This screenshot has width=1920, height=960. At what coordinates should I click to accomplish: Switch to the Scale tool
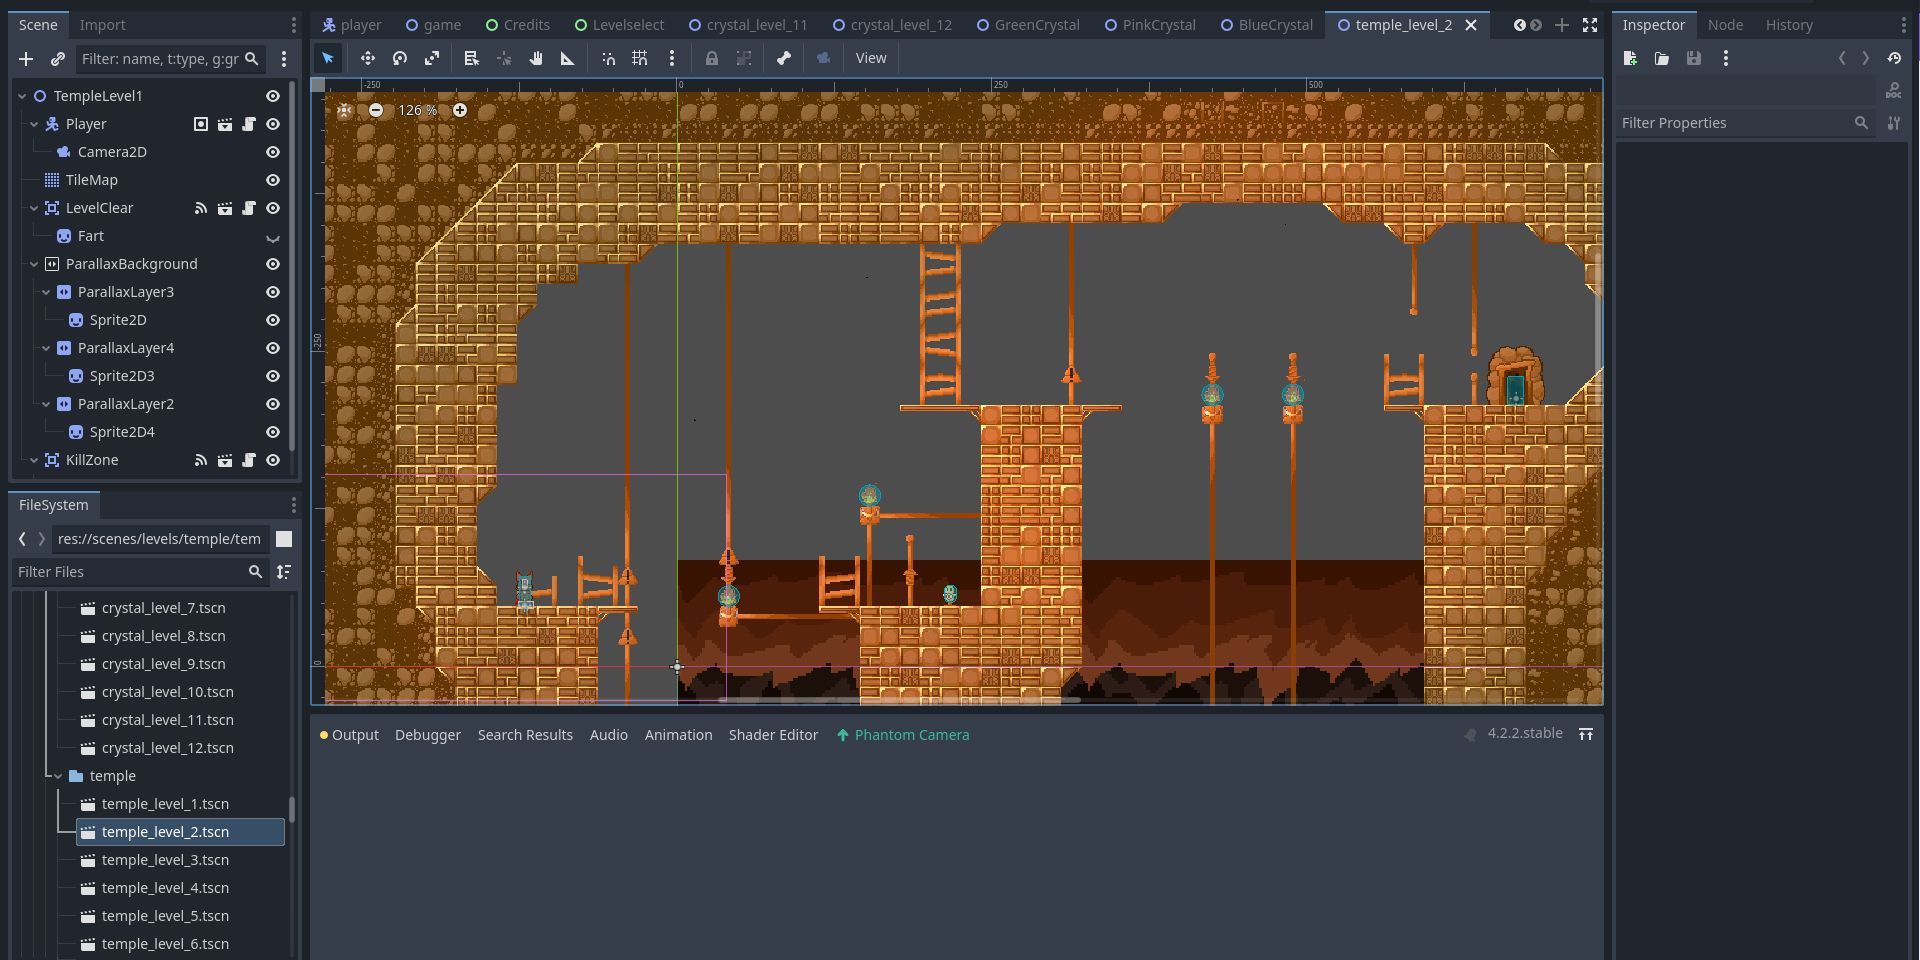pos(432,58)
